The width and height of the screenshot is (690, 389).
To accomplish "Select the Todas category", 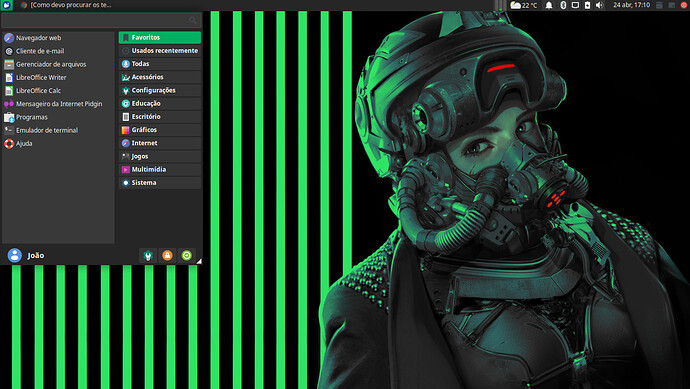I will pyautogui.click(x=160, y=64).
